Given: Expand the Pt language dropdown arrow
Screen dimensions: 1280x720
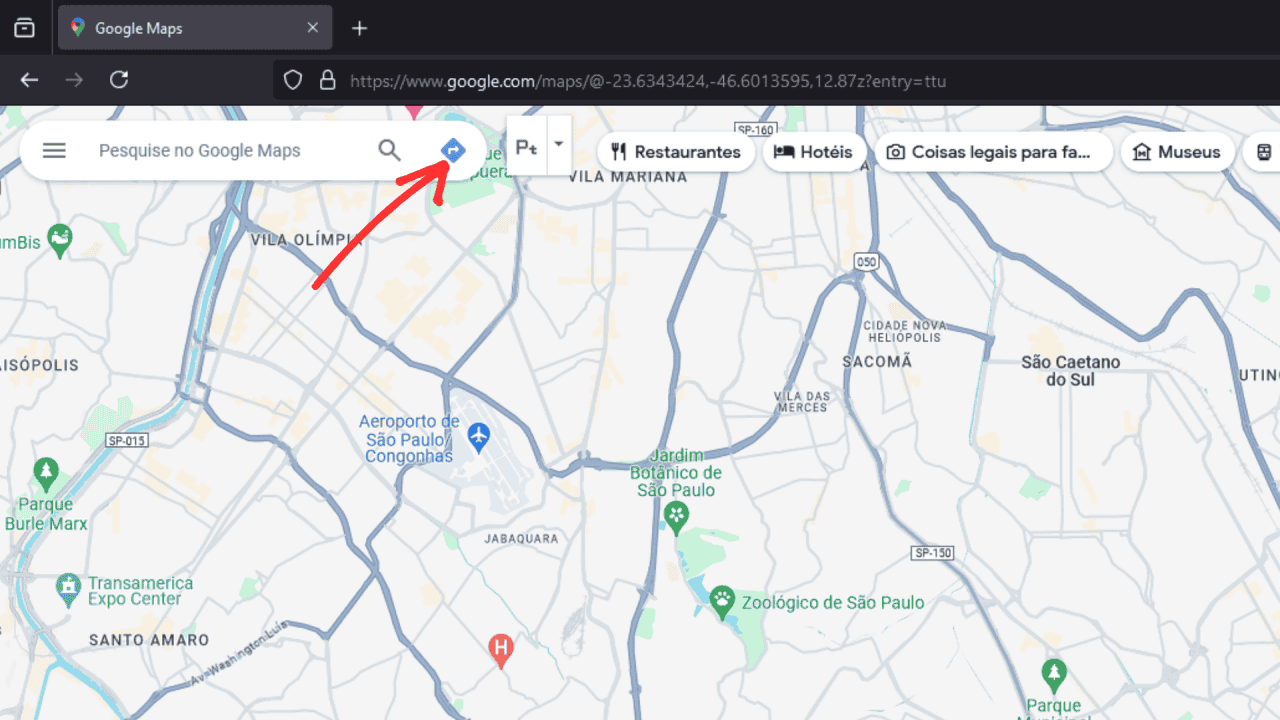Looking at the screenshot, I should pos(558,145).
